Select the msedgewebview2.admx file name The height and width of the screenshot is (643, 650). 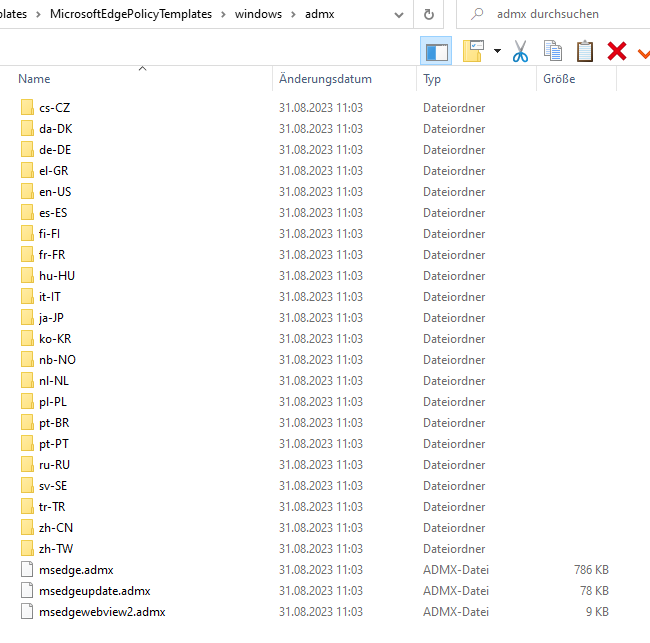102,612
